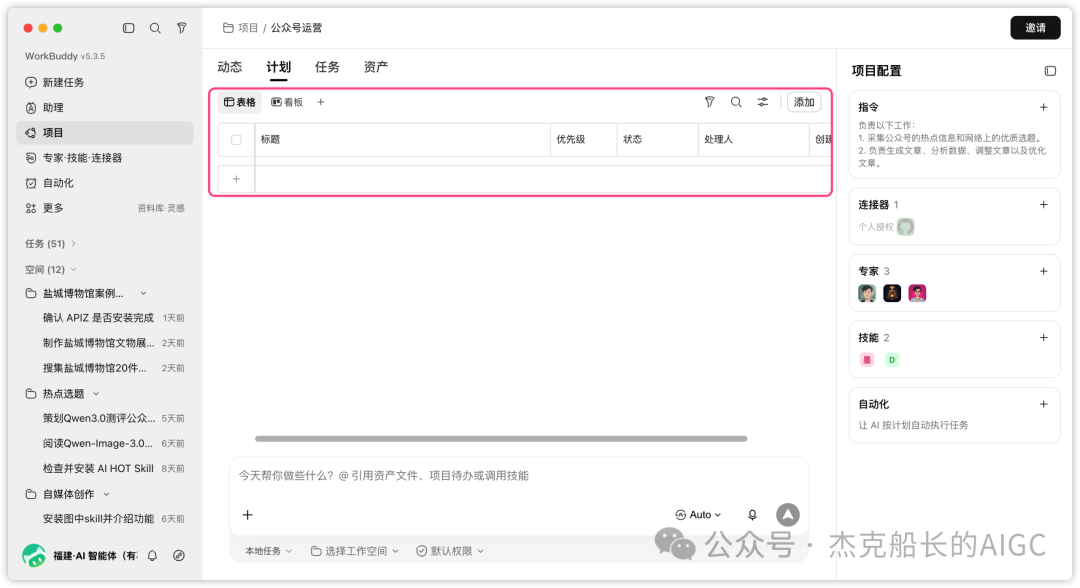Click the GitHub connector icon
The height and width of the screenshot is (588, 1080).
[905, 227]
